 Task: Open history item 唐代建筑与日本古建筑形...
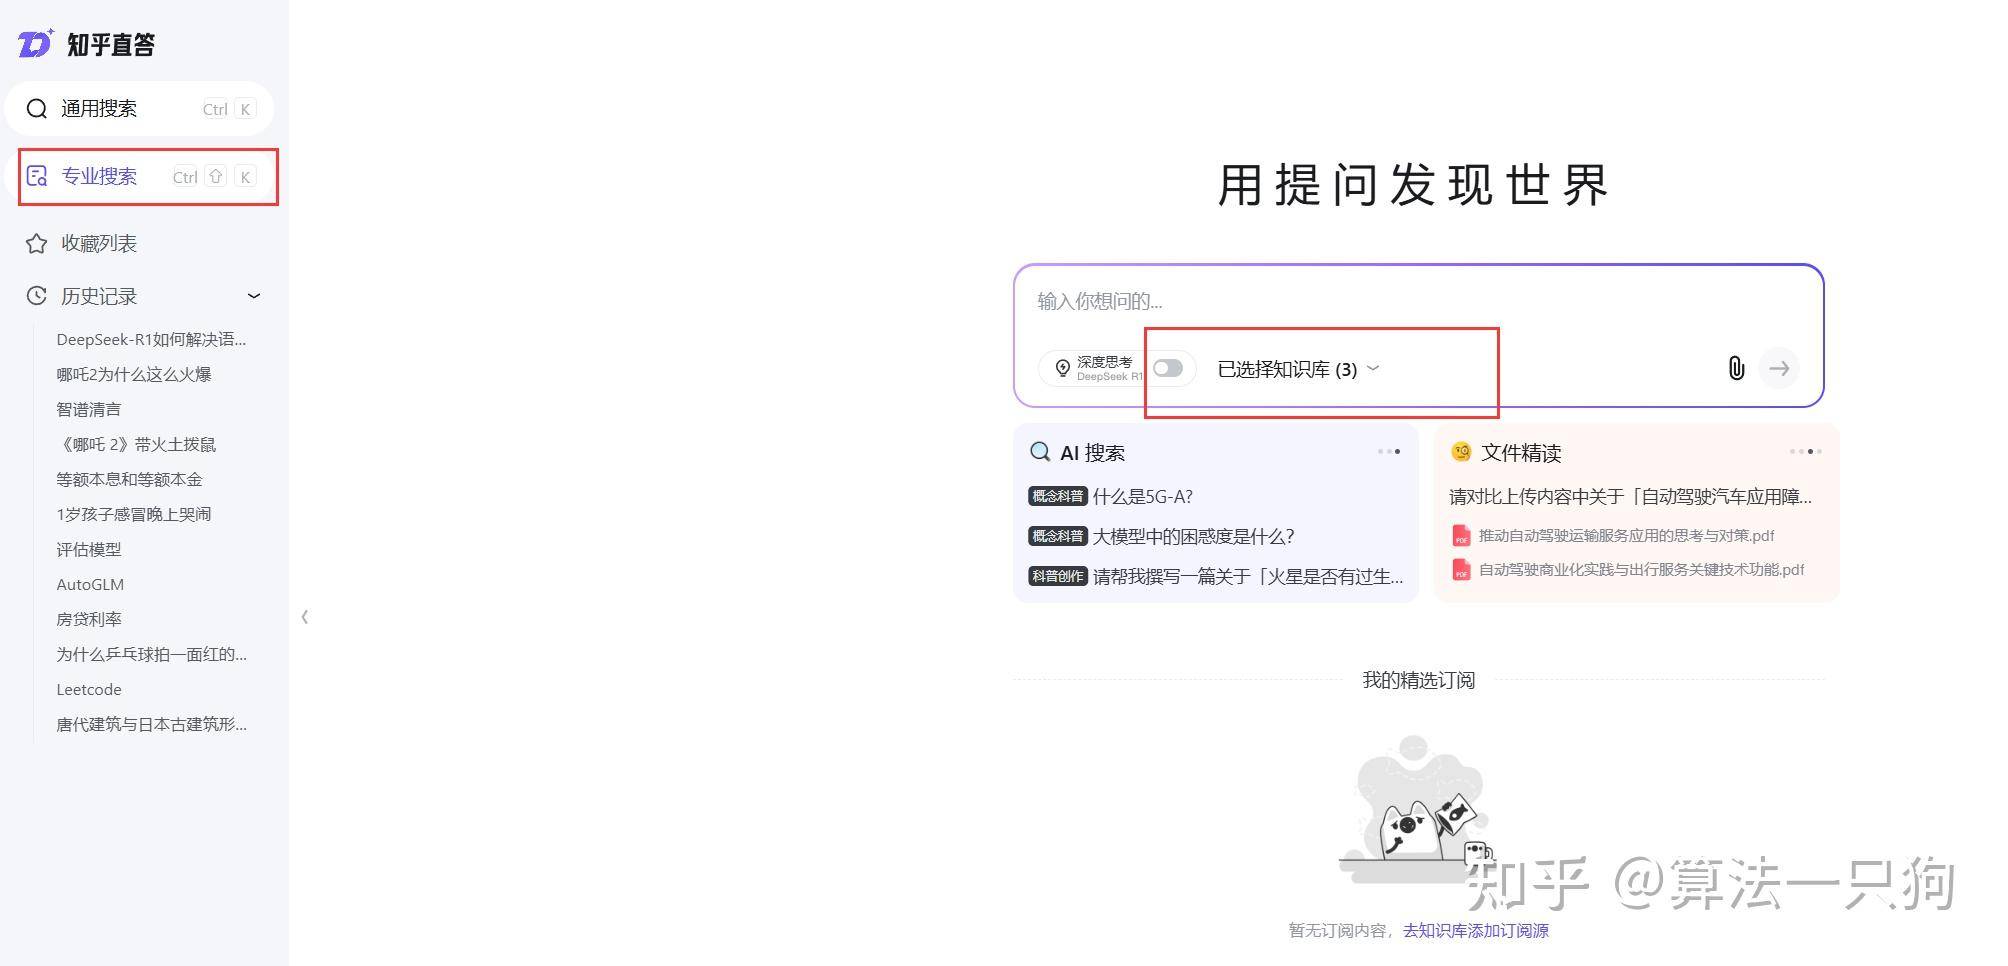151,724
